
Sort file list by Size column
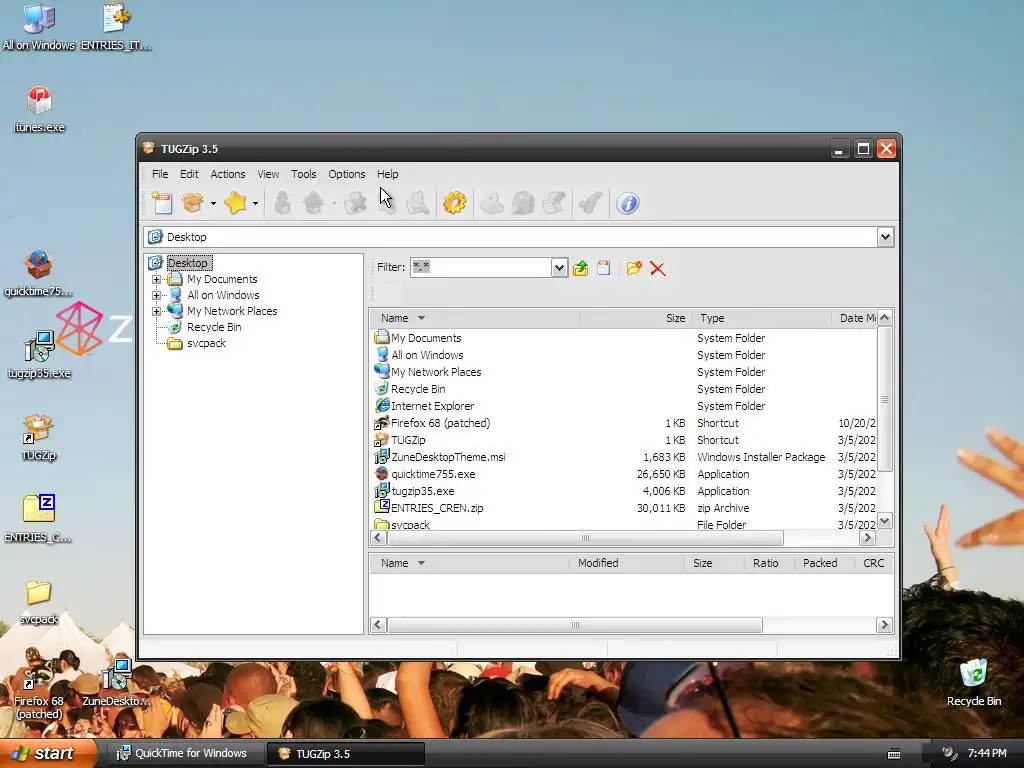click(635, 318)
